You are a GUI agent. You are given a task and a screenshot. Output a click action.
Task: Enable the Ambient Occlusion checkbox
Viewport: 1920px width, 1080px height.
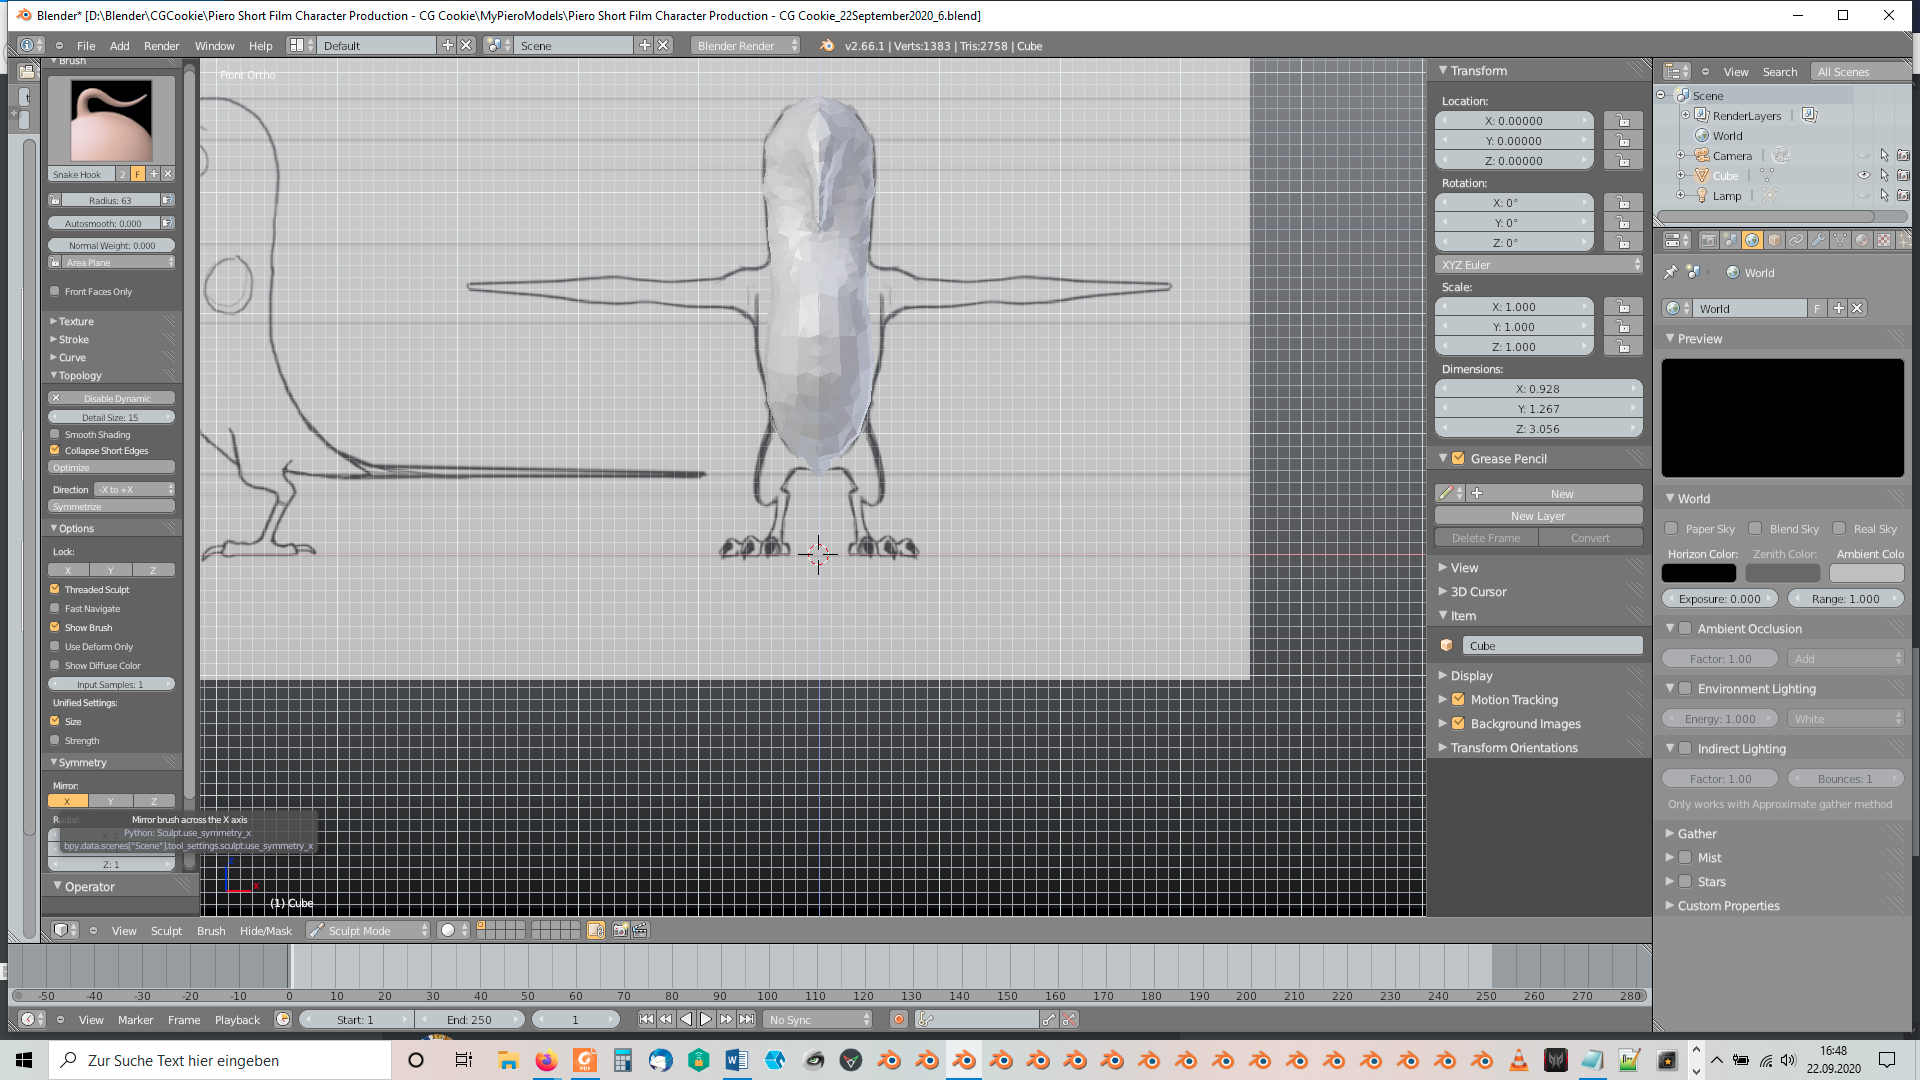click(x=1685, y=629)
